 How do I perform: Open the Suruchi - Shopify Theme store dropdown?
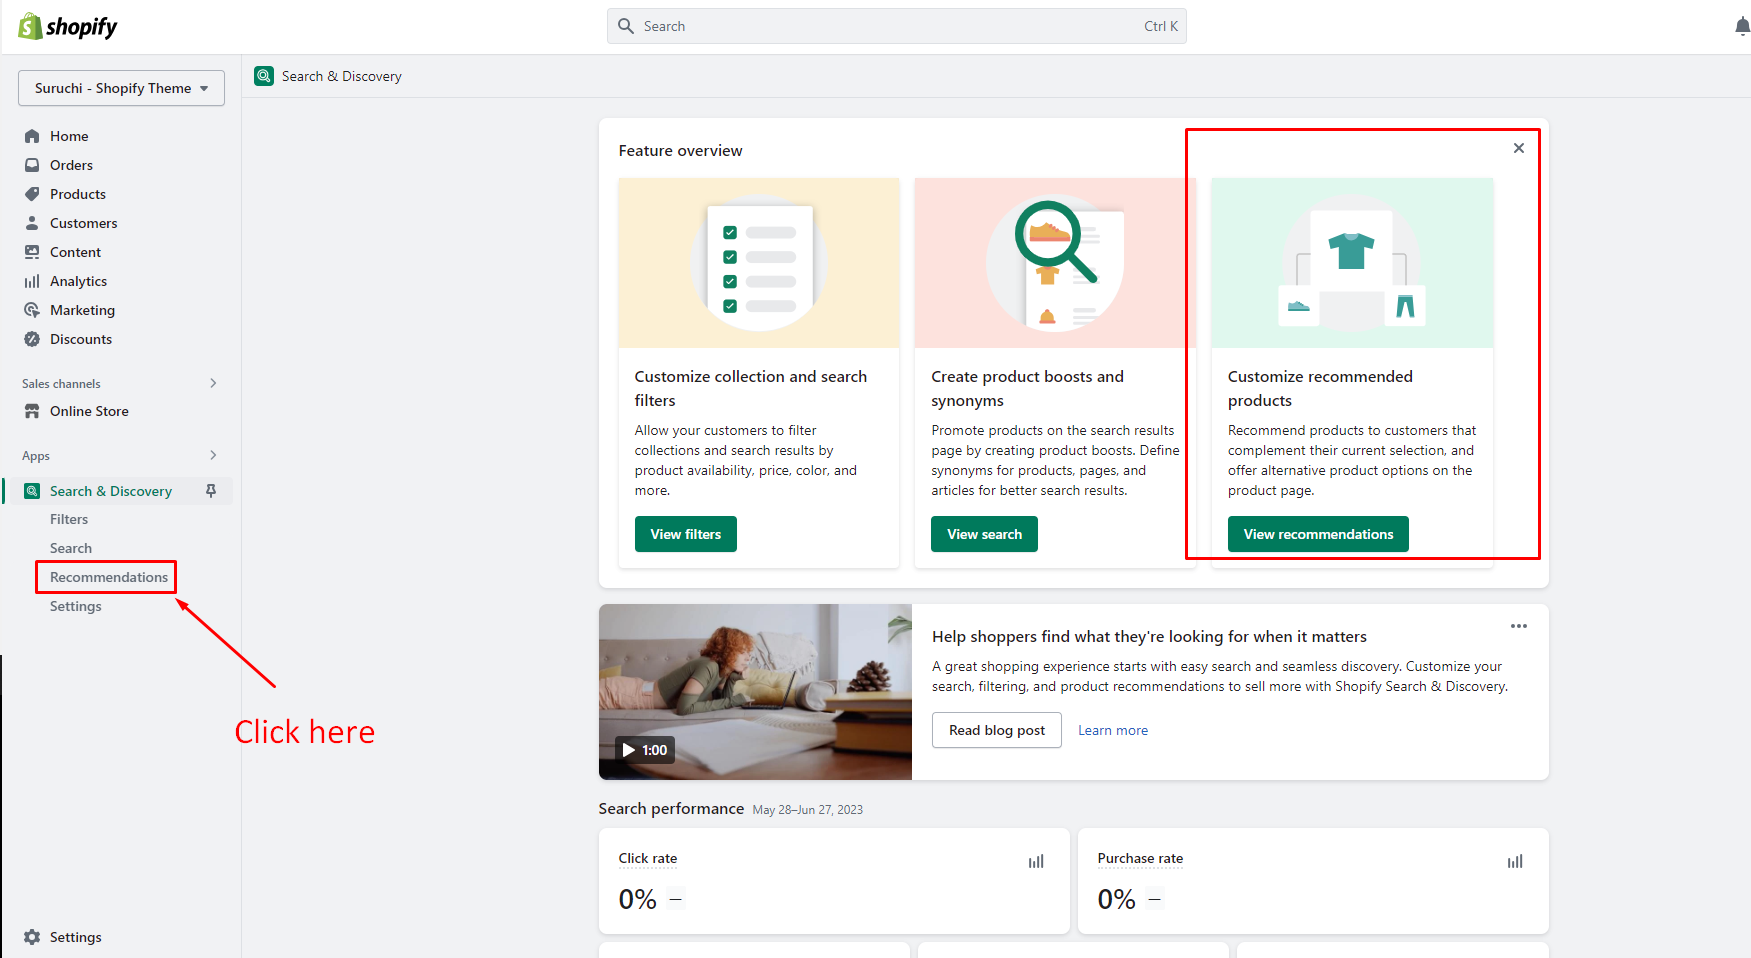pyautogui.click(x=121, y=88)
